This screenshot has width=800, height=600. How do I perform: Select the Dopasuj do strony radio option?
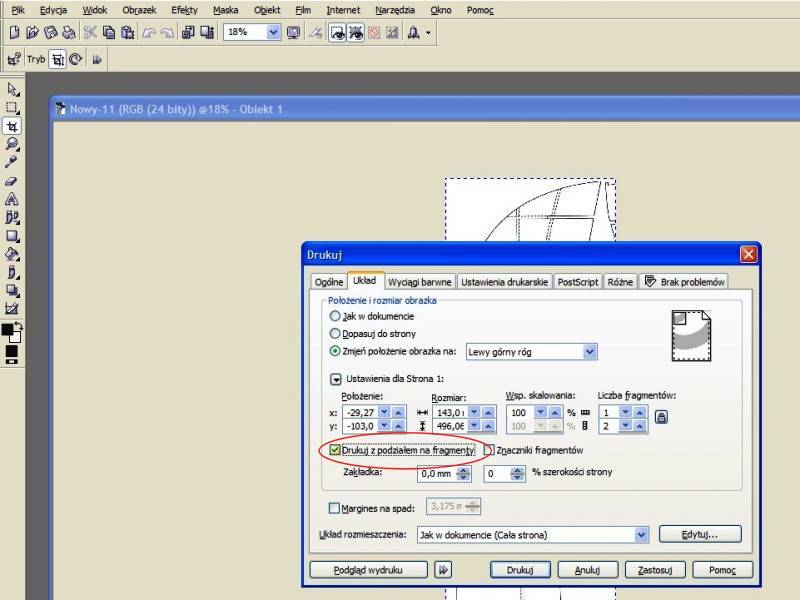click(x=335, y=333)
